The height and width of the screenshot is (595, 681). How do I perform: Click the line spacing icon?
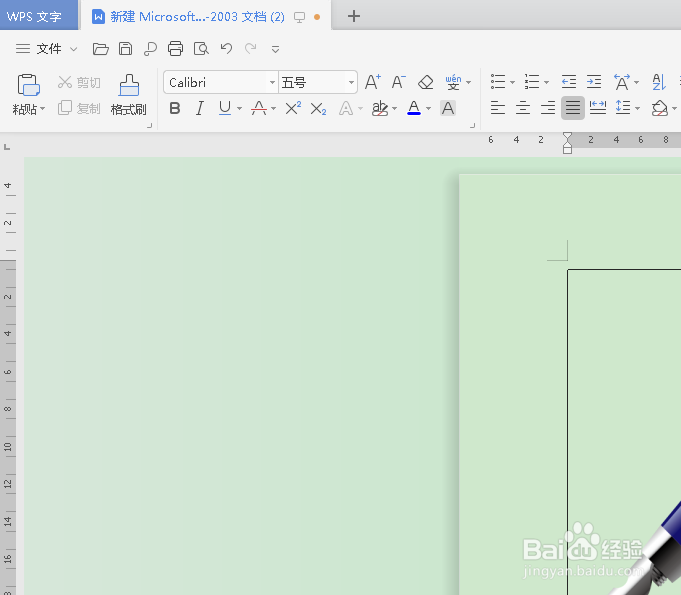coord(623,108)
